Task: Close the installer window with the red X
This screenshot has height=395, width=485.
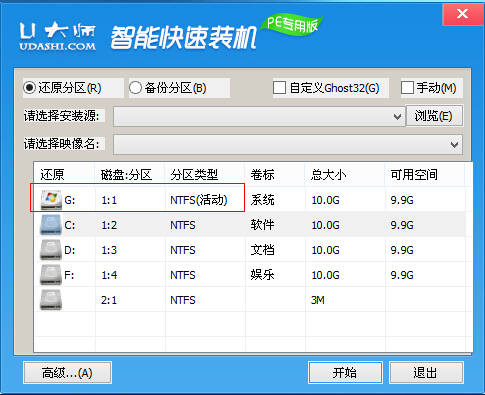Action: tap(463, 14)
